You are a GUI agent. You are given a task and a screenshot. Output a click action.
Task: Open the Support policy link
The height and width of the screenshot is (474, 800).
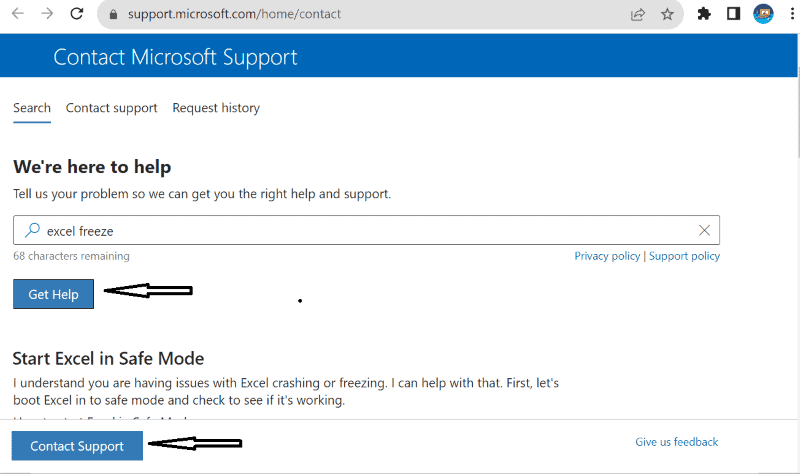(x=684, y=256)
